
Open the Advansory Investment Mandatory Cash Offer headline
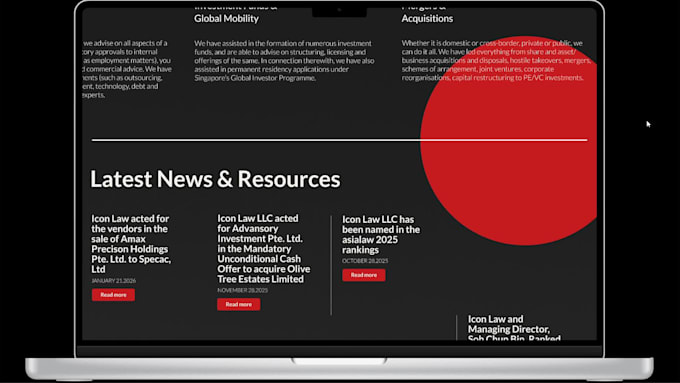tap(264, 249)
